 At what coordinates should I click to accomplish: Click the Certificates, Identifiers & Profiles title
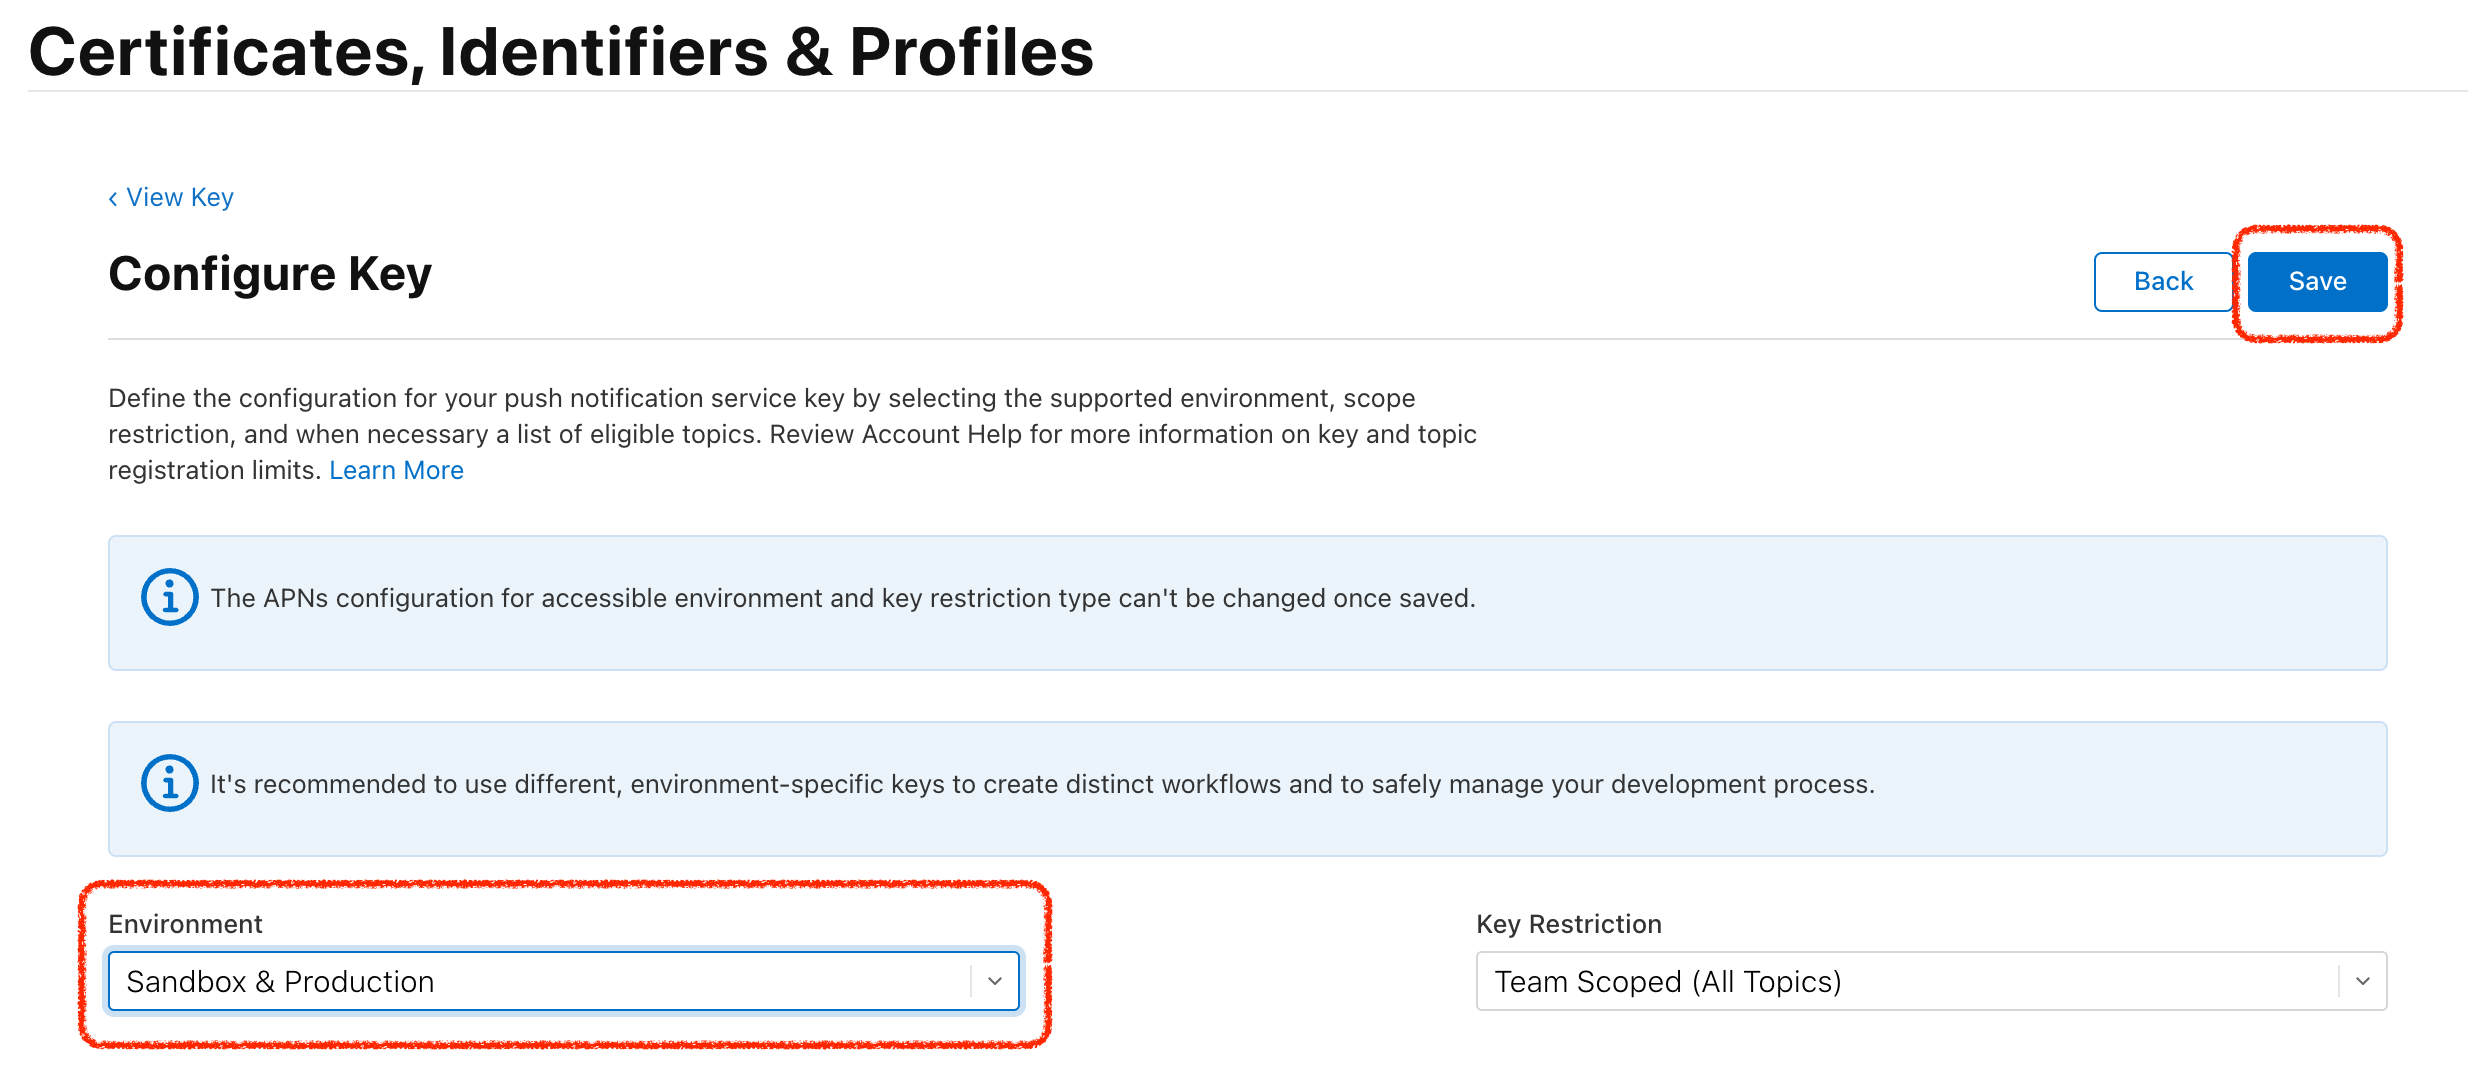562,52
